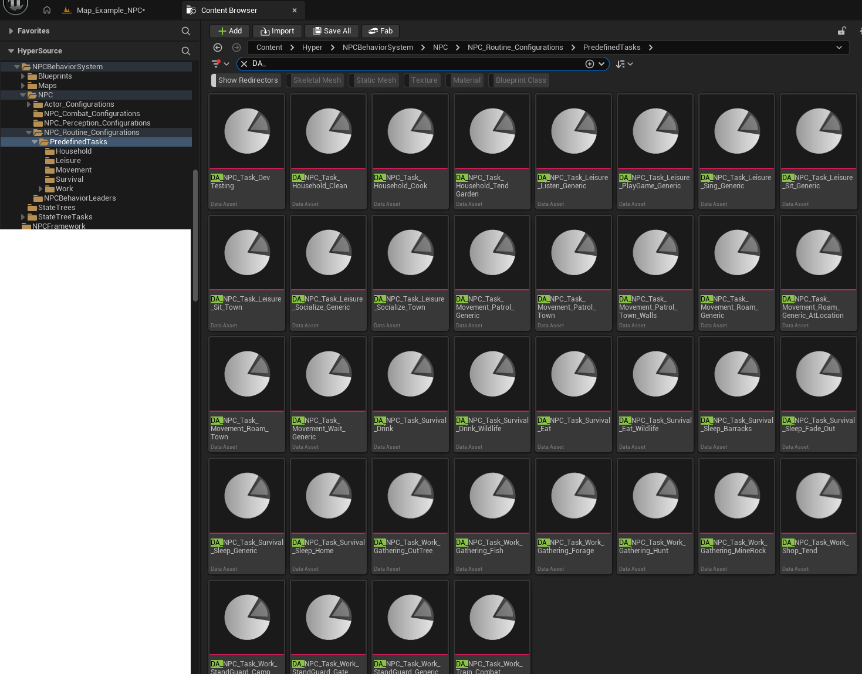Clear search text with the X icon
The height and width of the screenshot is (674, 862).
[x=244, y=64]
